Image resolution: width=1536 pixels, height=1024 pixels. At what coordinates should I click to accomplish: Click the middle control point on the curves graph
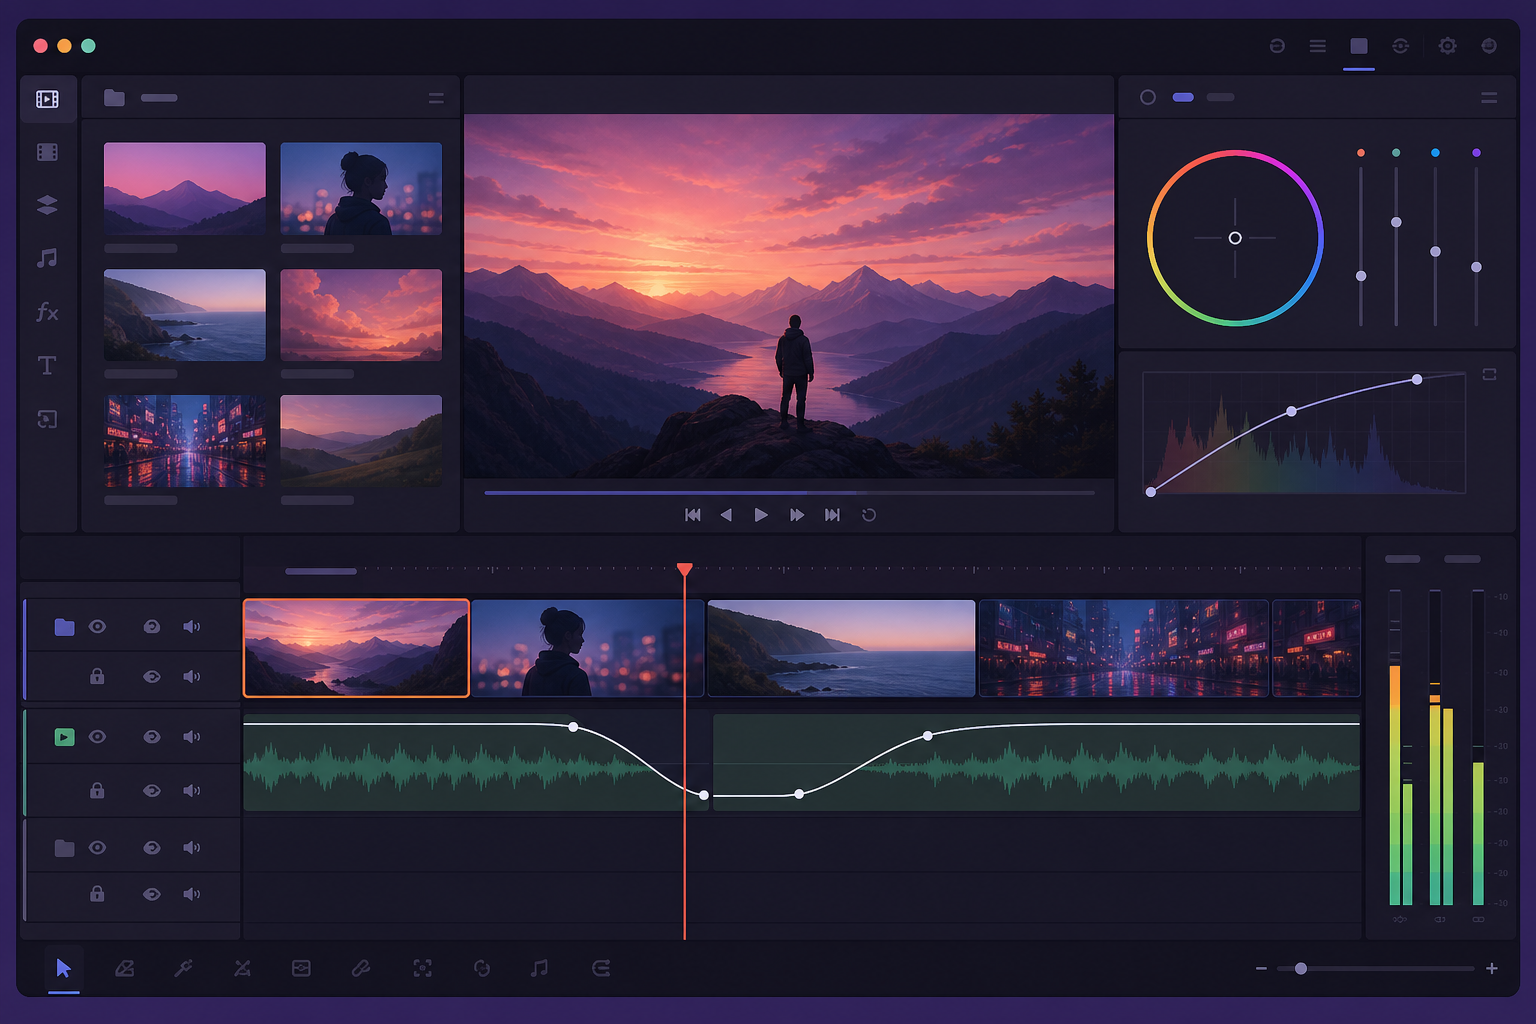coord(1291,411)
